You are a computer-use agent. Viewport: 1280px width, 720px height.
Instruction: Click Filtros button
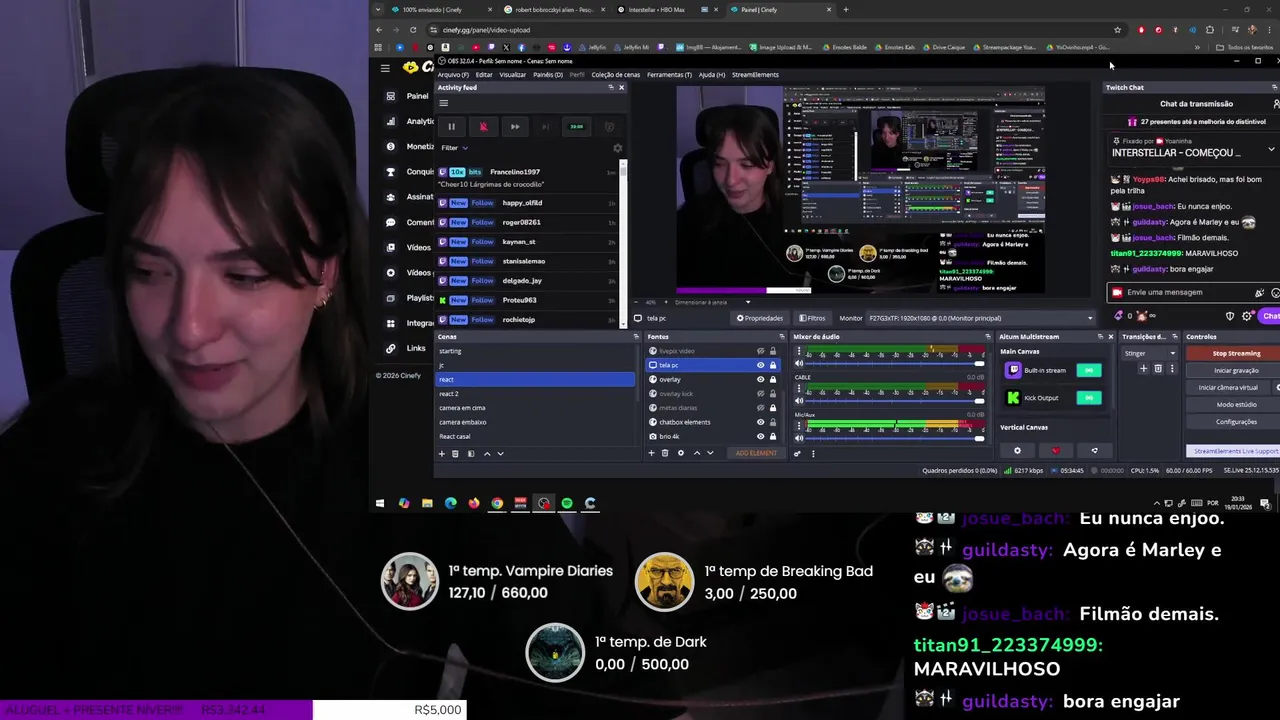812,318
